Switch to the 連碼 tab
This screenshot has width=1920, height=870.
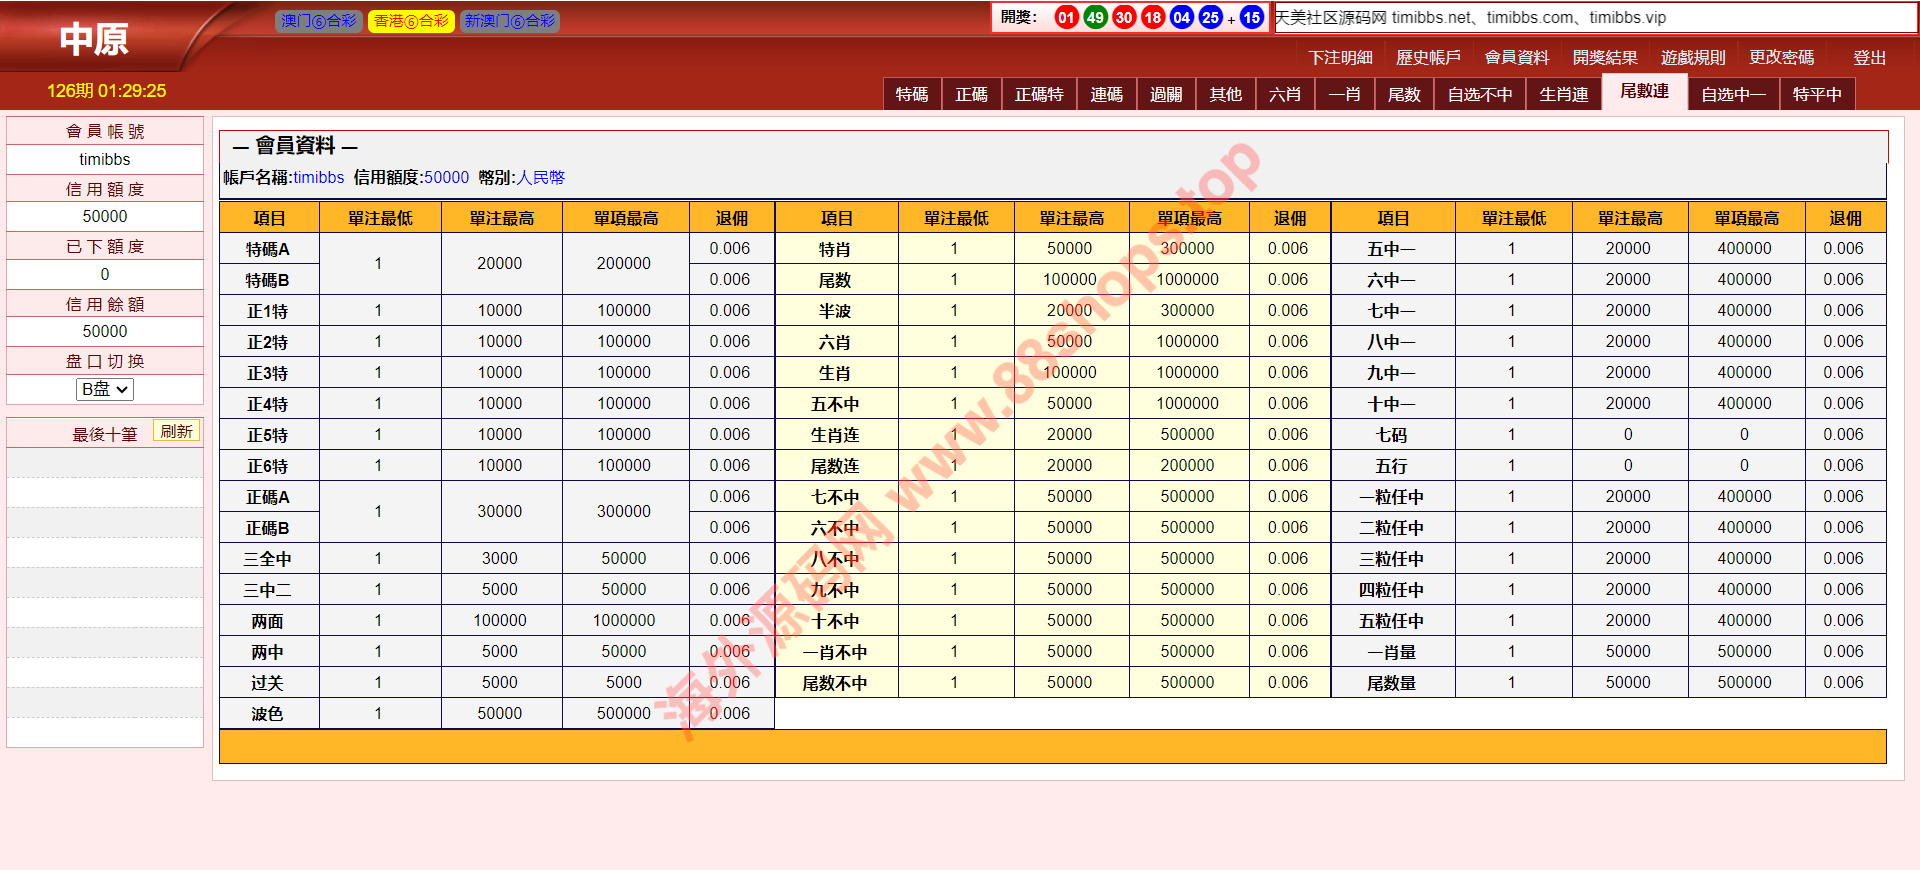click(x=1106, y=94)
